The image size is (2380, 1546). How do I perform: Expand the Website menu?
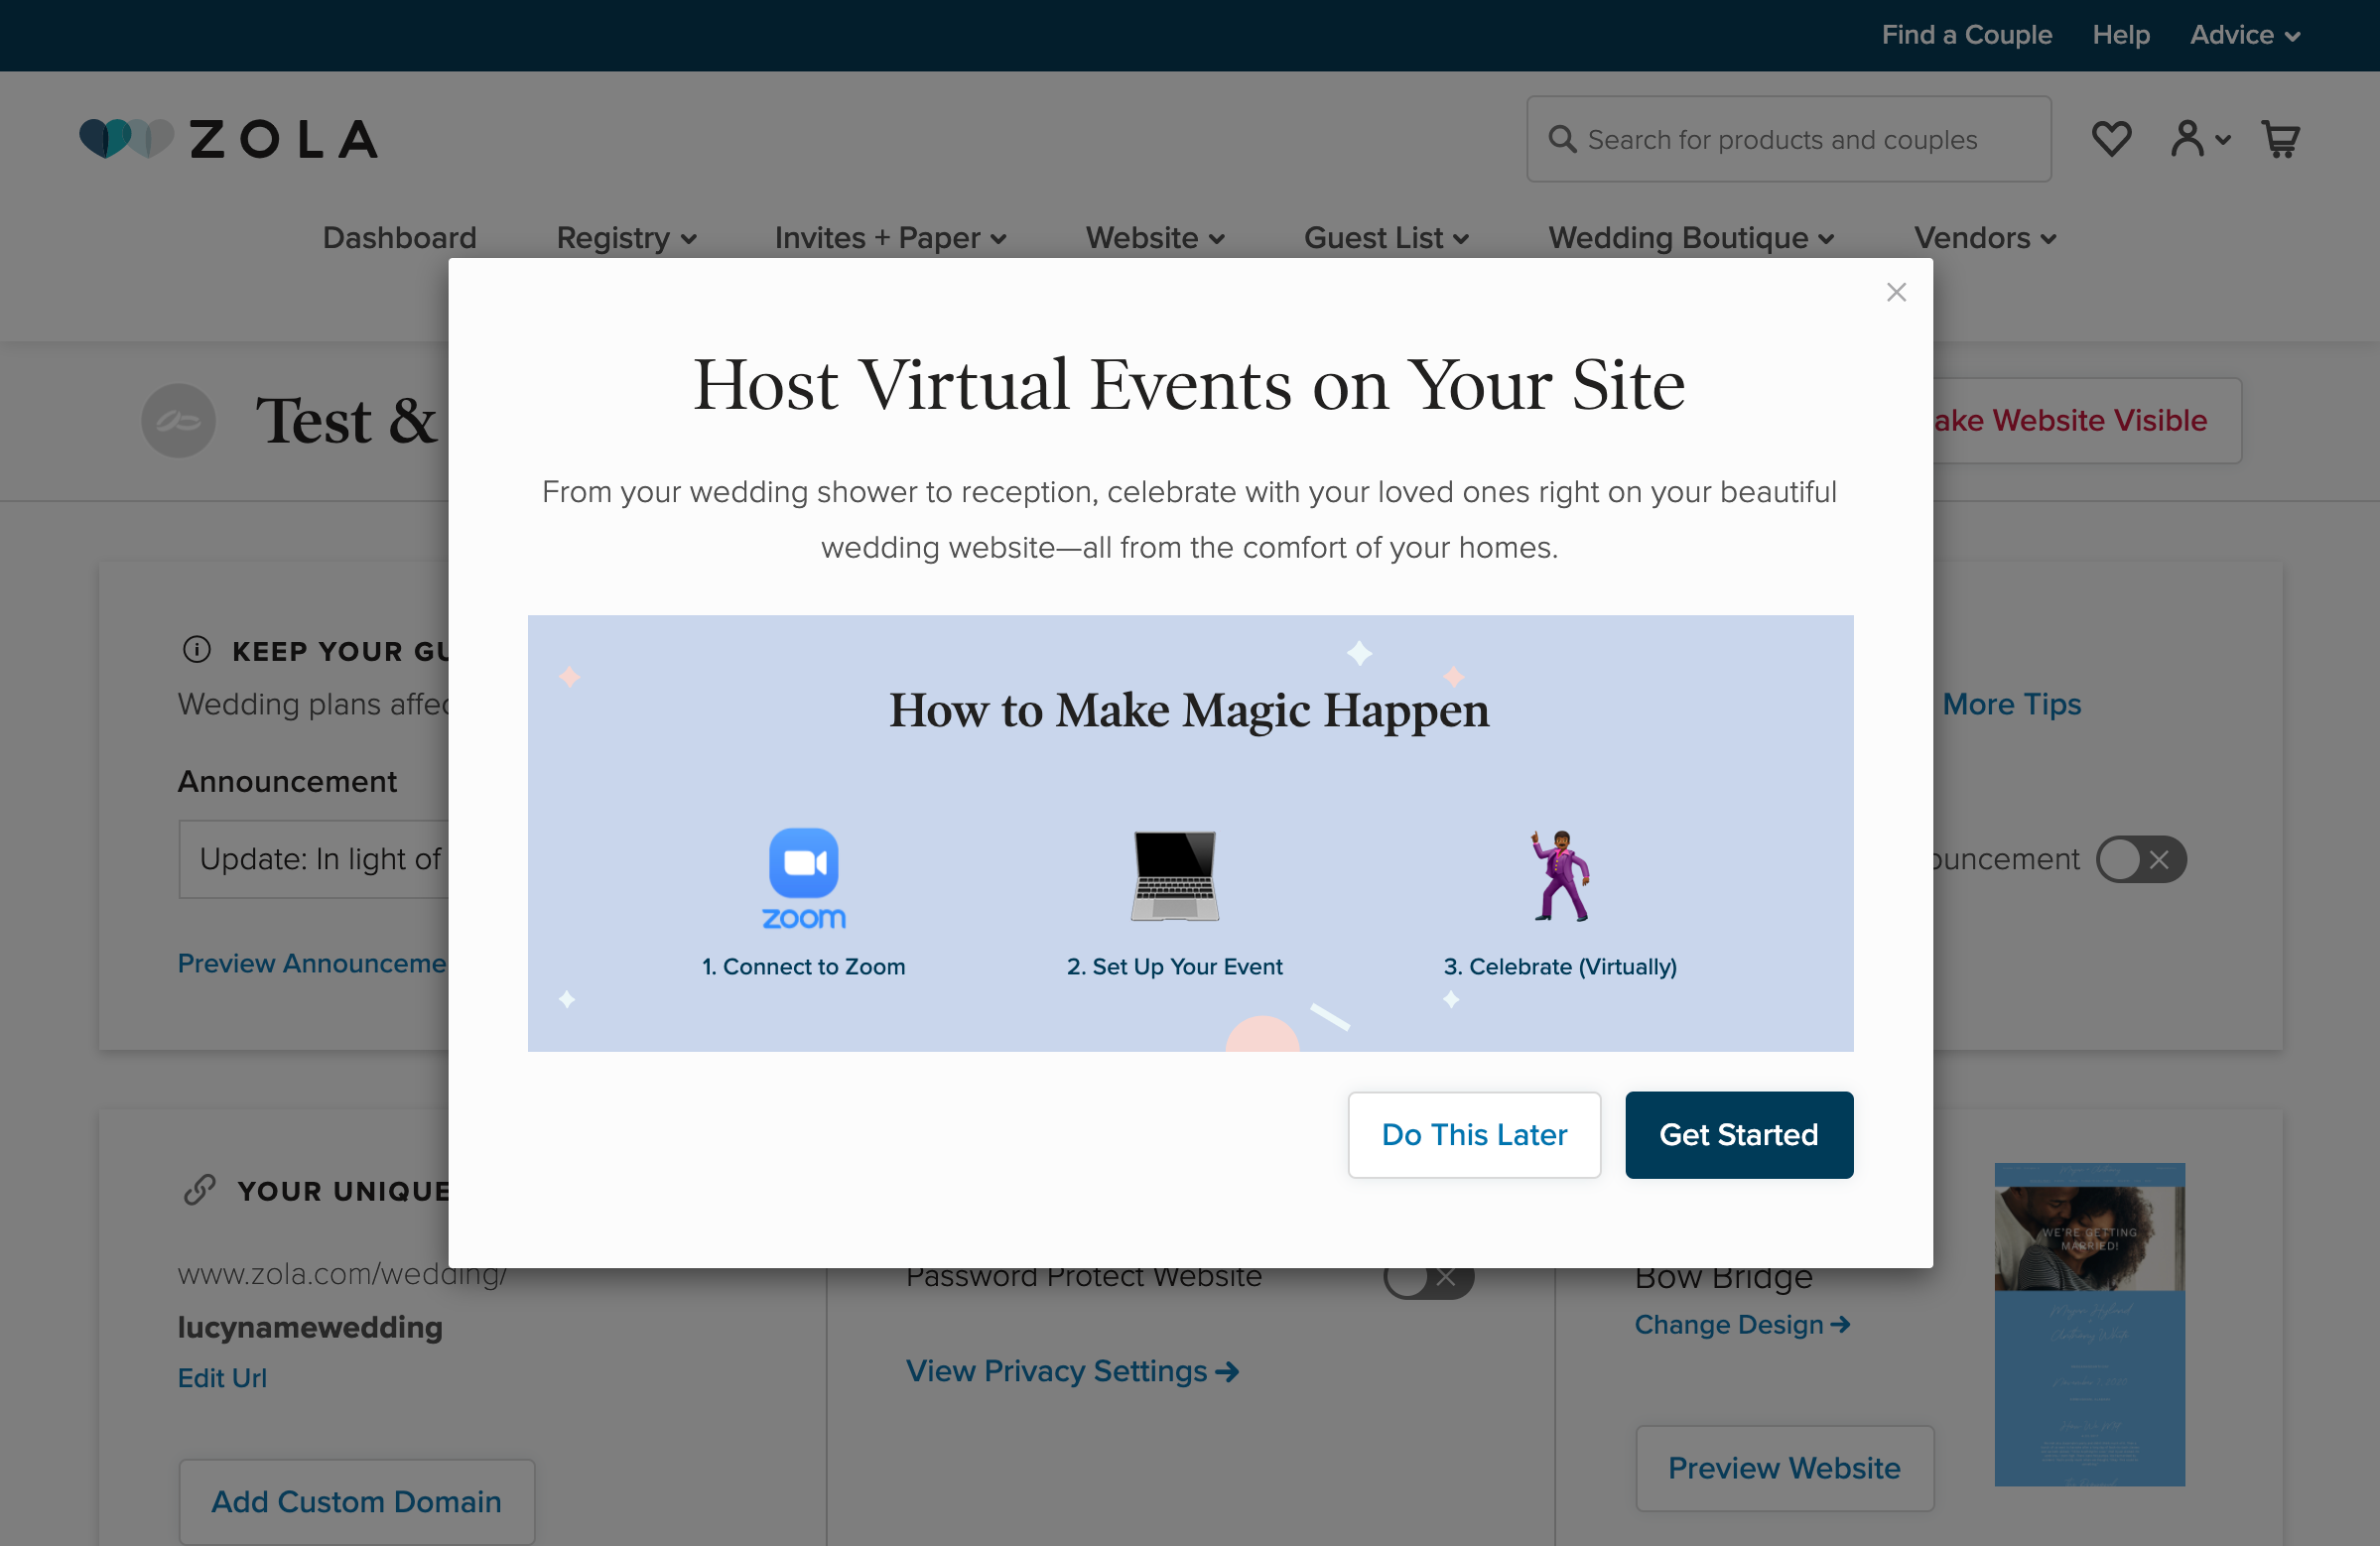pos(1155,238)
